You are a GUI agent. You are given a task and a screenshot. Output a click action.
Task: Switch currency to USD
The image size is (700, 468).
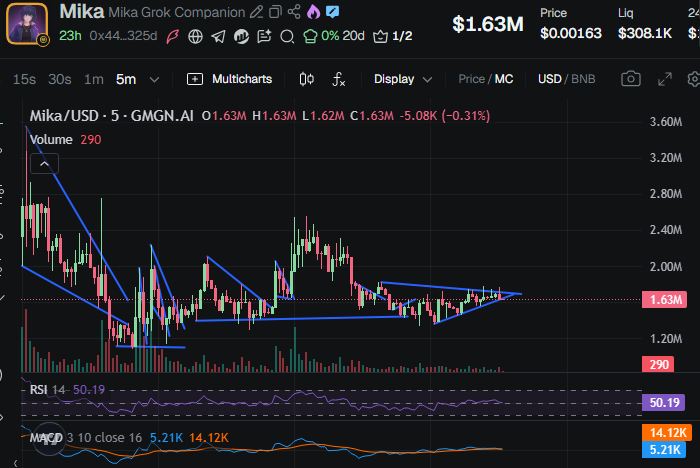(x=550, y=79)
